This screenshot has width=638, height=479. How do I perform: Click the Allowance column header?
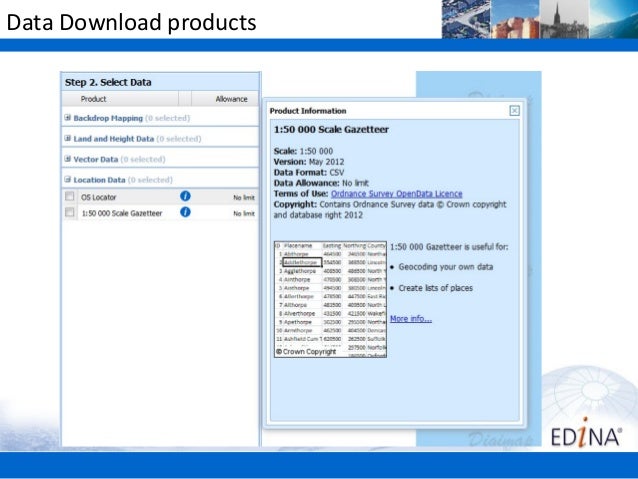[x=232, y=99]
